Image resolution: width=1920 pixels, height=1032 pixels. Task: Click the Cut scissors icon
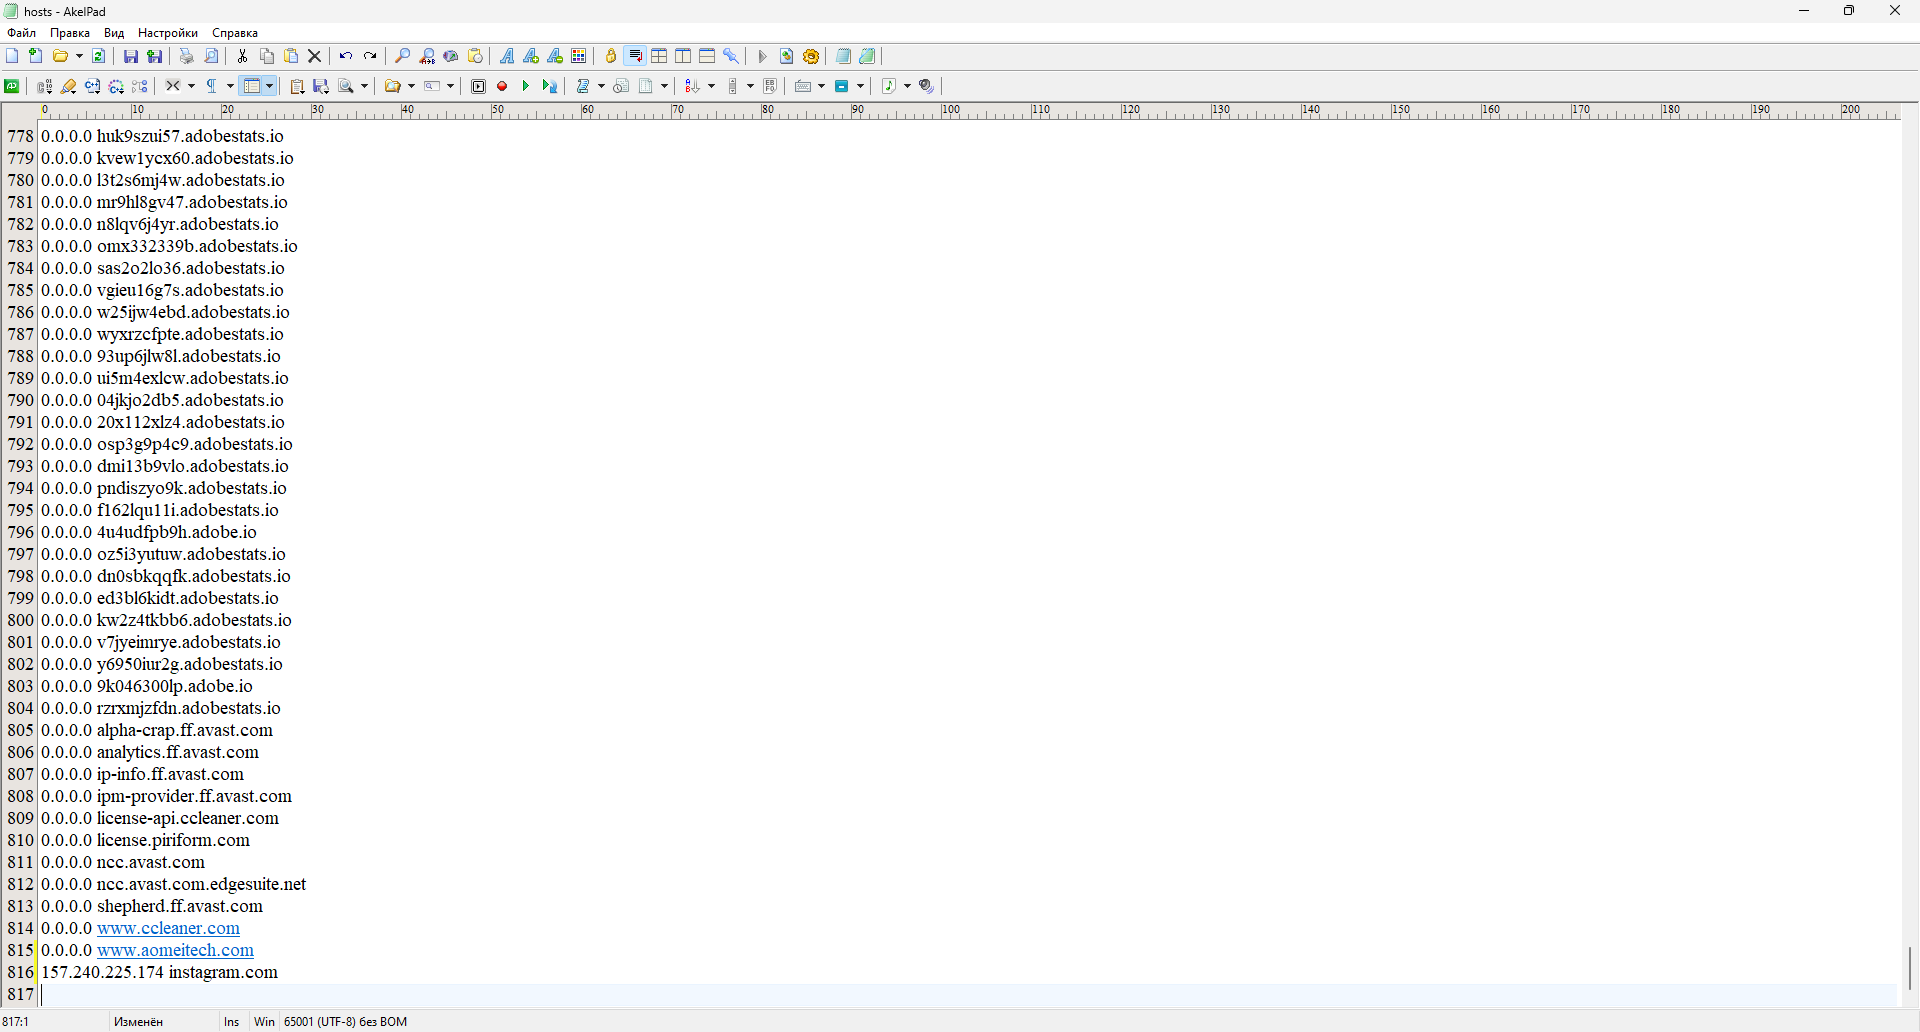coord(242,57)
